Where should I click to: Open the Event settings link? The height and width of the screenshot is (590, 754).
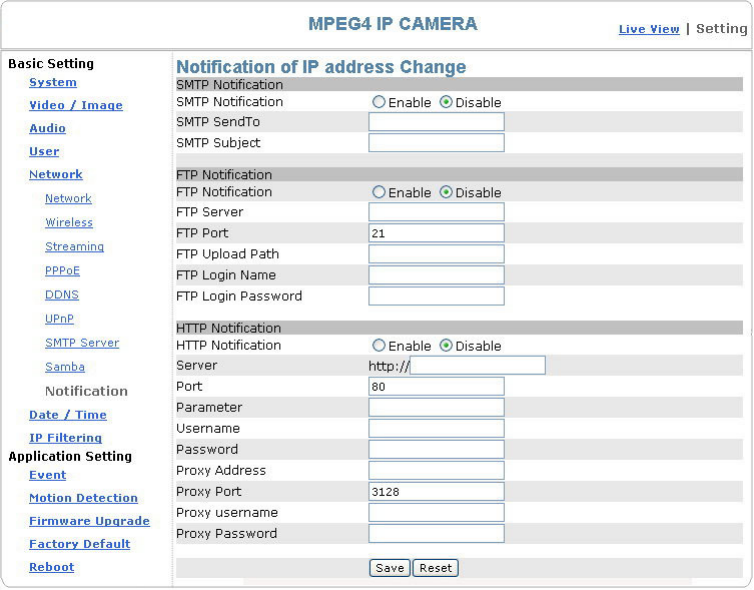pos(48,475)
